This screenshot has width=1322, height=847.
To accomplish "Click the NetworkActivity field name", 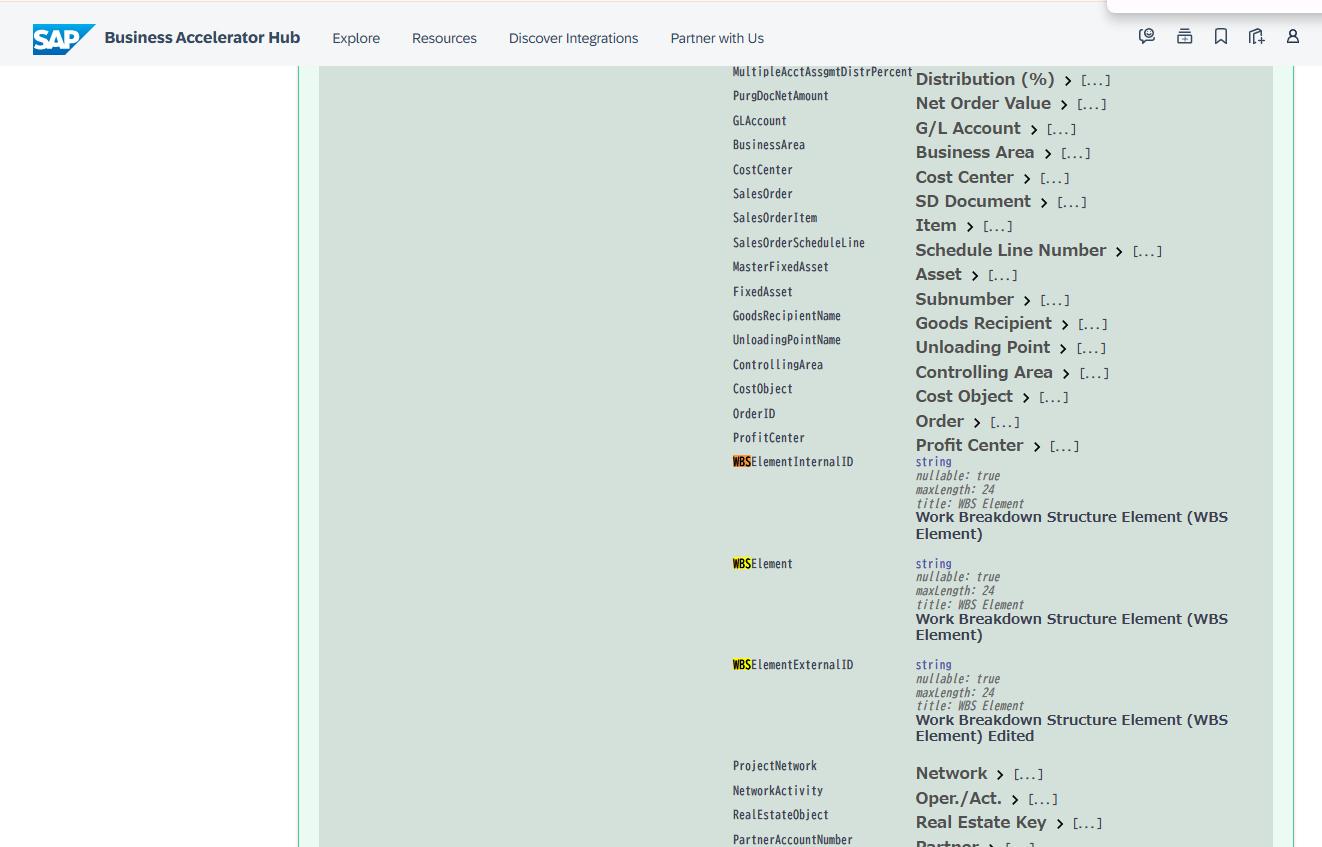I will click(x=778, y=791).
